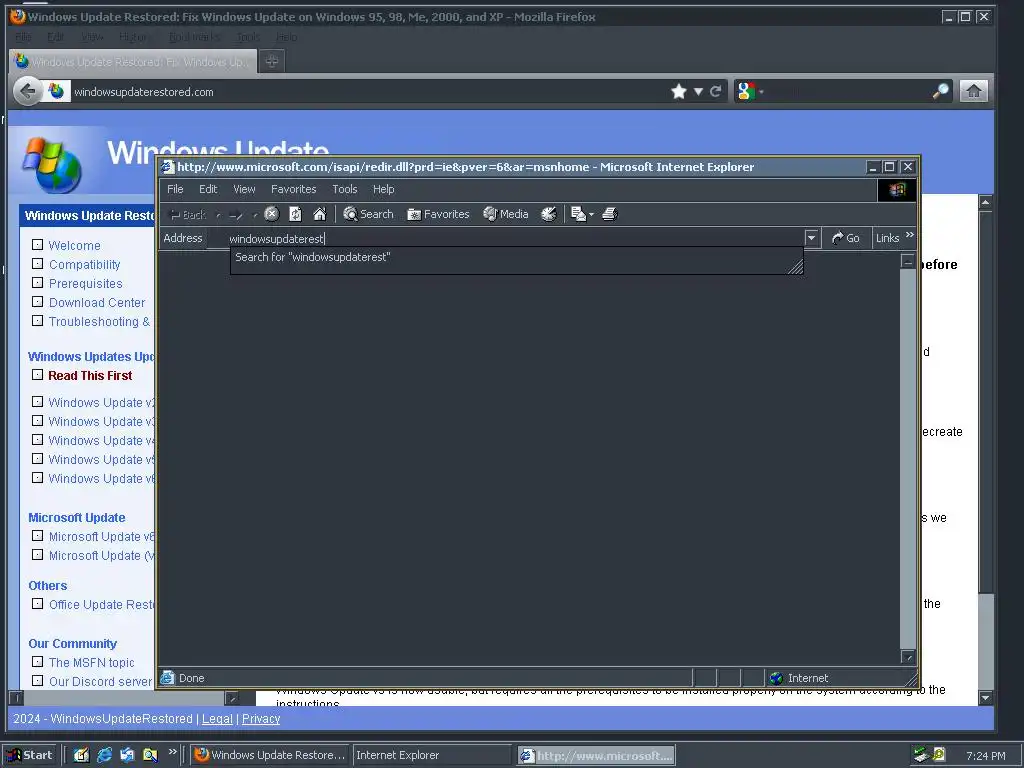The width and height of the screenshot is (1024, 768).
Task: Open Favorites pane in Internet Explorer toolbar
Action: [x=438, y=214]
